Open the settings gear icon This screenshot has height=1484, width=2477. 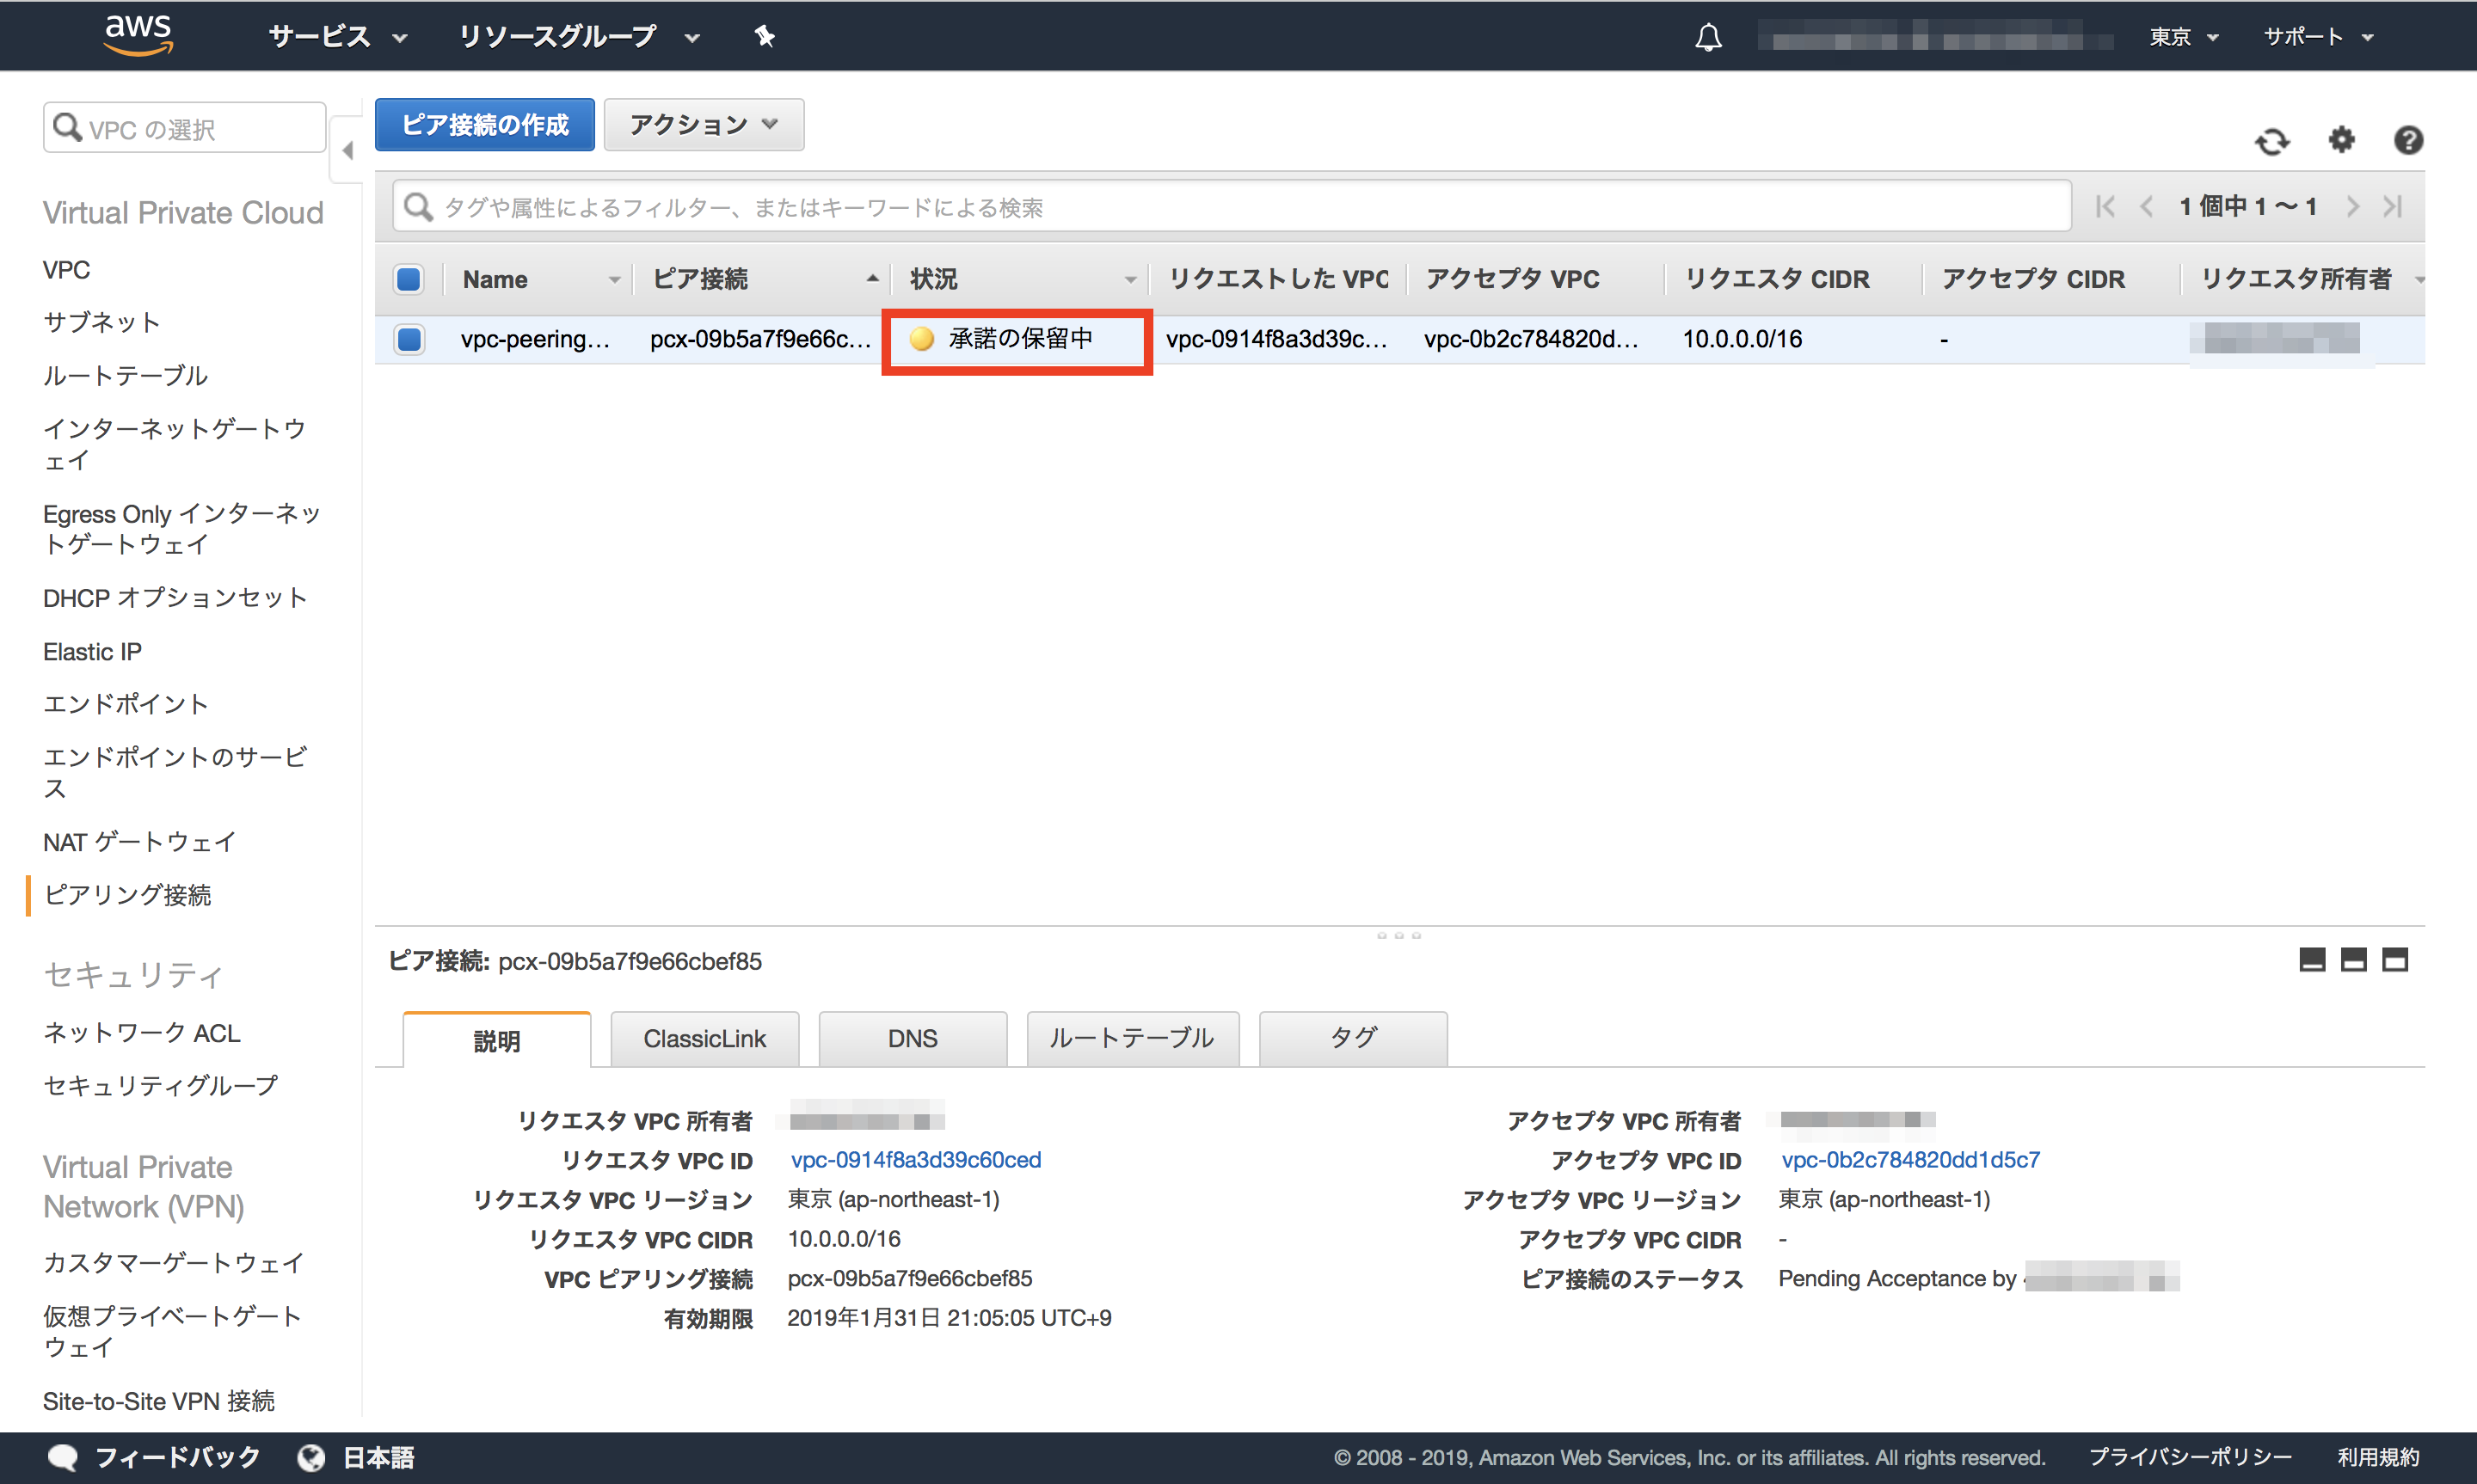tap(2340, 141)
